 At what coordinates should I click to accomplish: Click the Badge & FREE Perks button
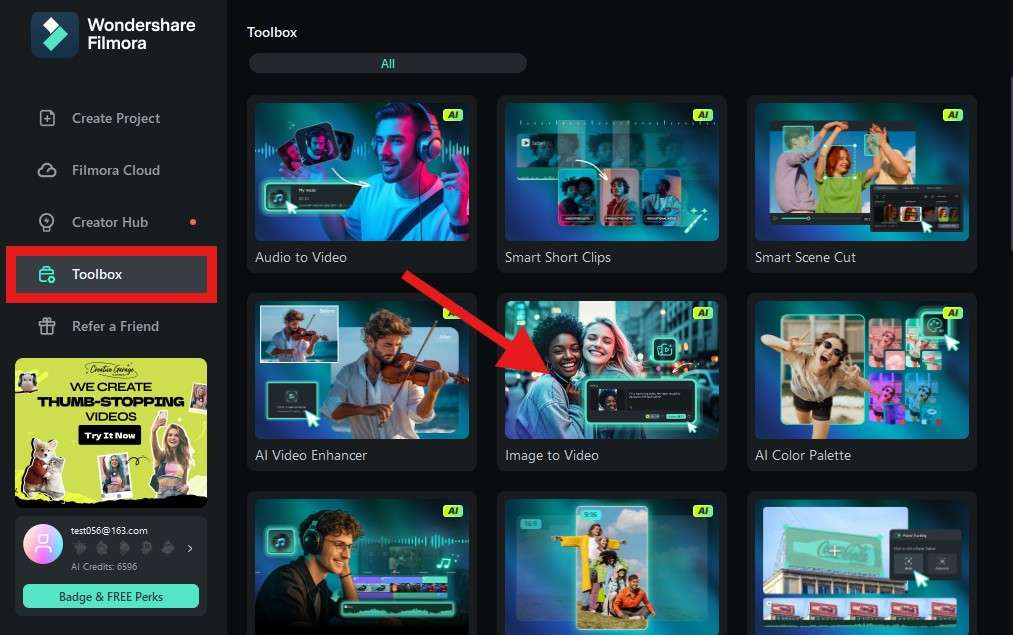click(x=111, y=596)
